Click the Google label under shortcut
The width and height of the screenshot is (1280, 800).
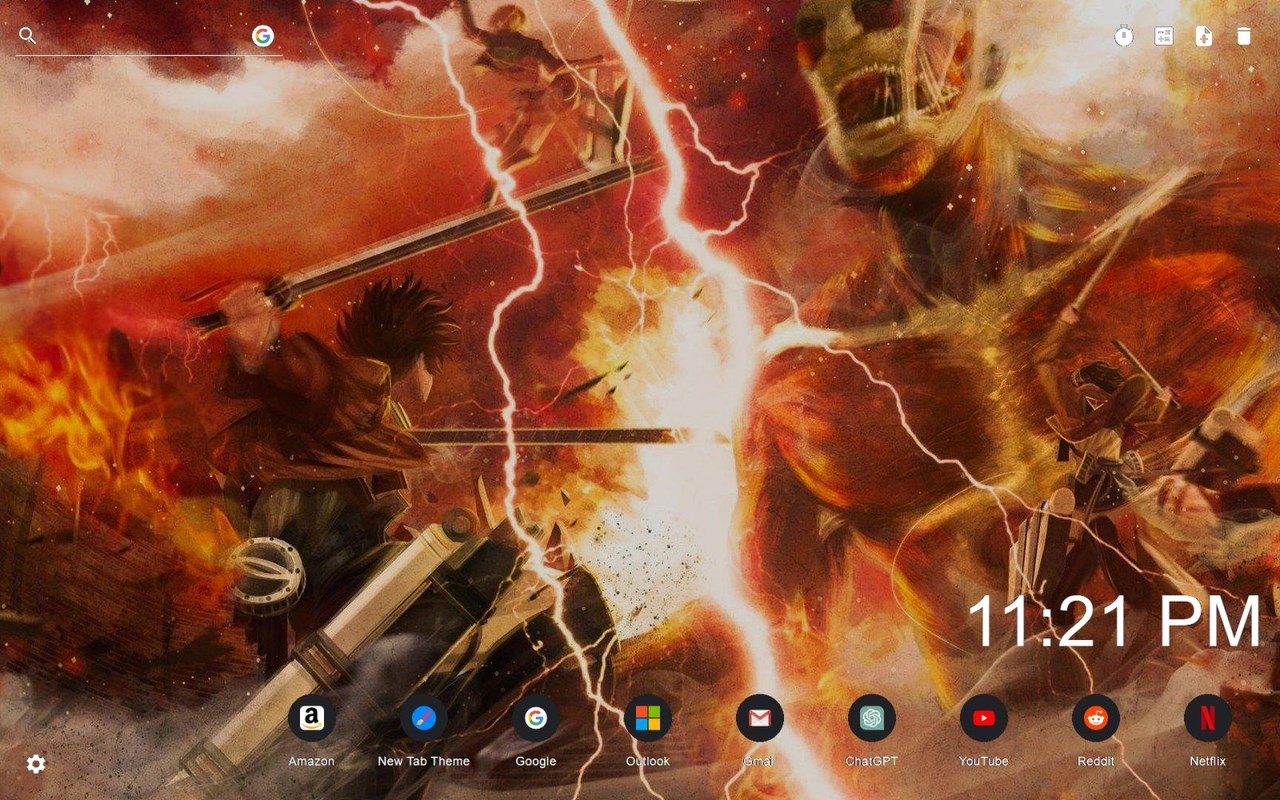[x=536, y=761]
